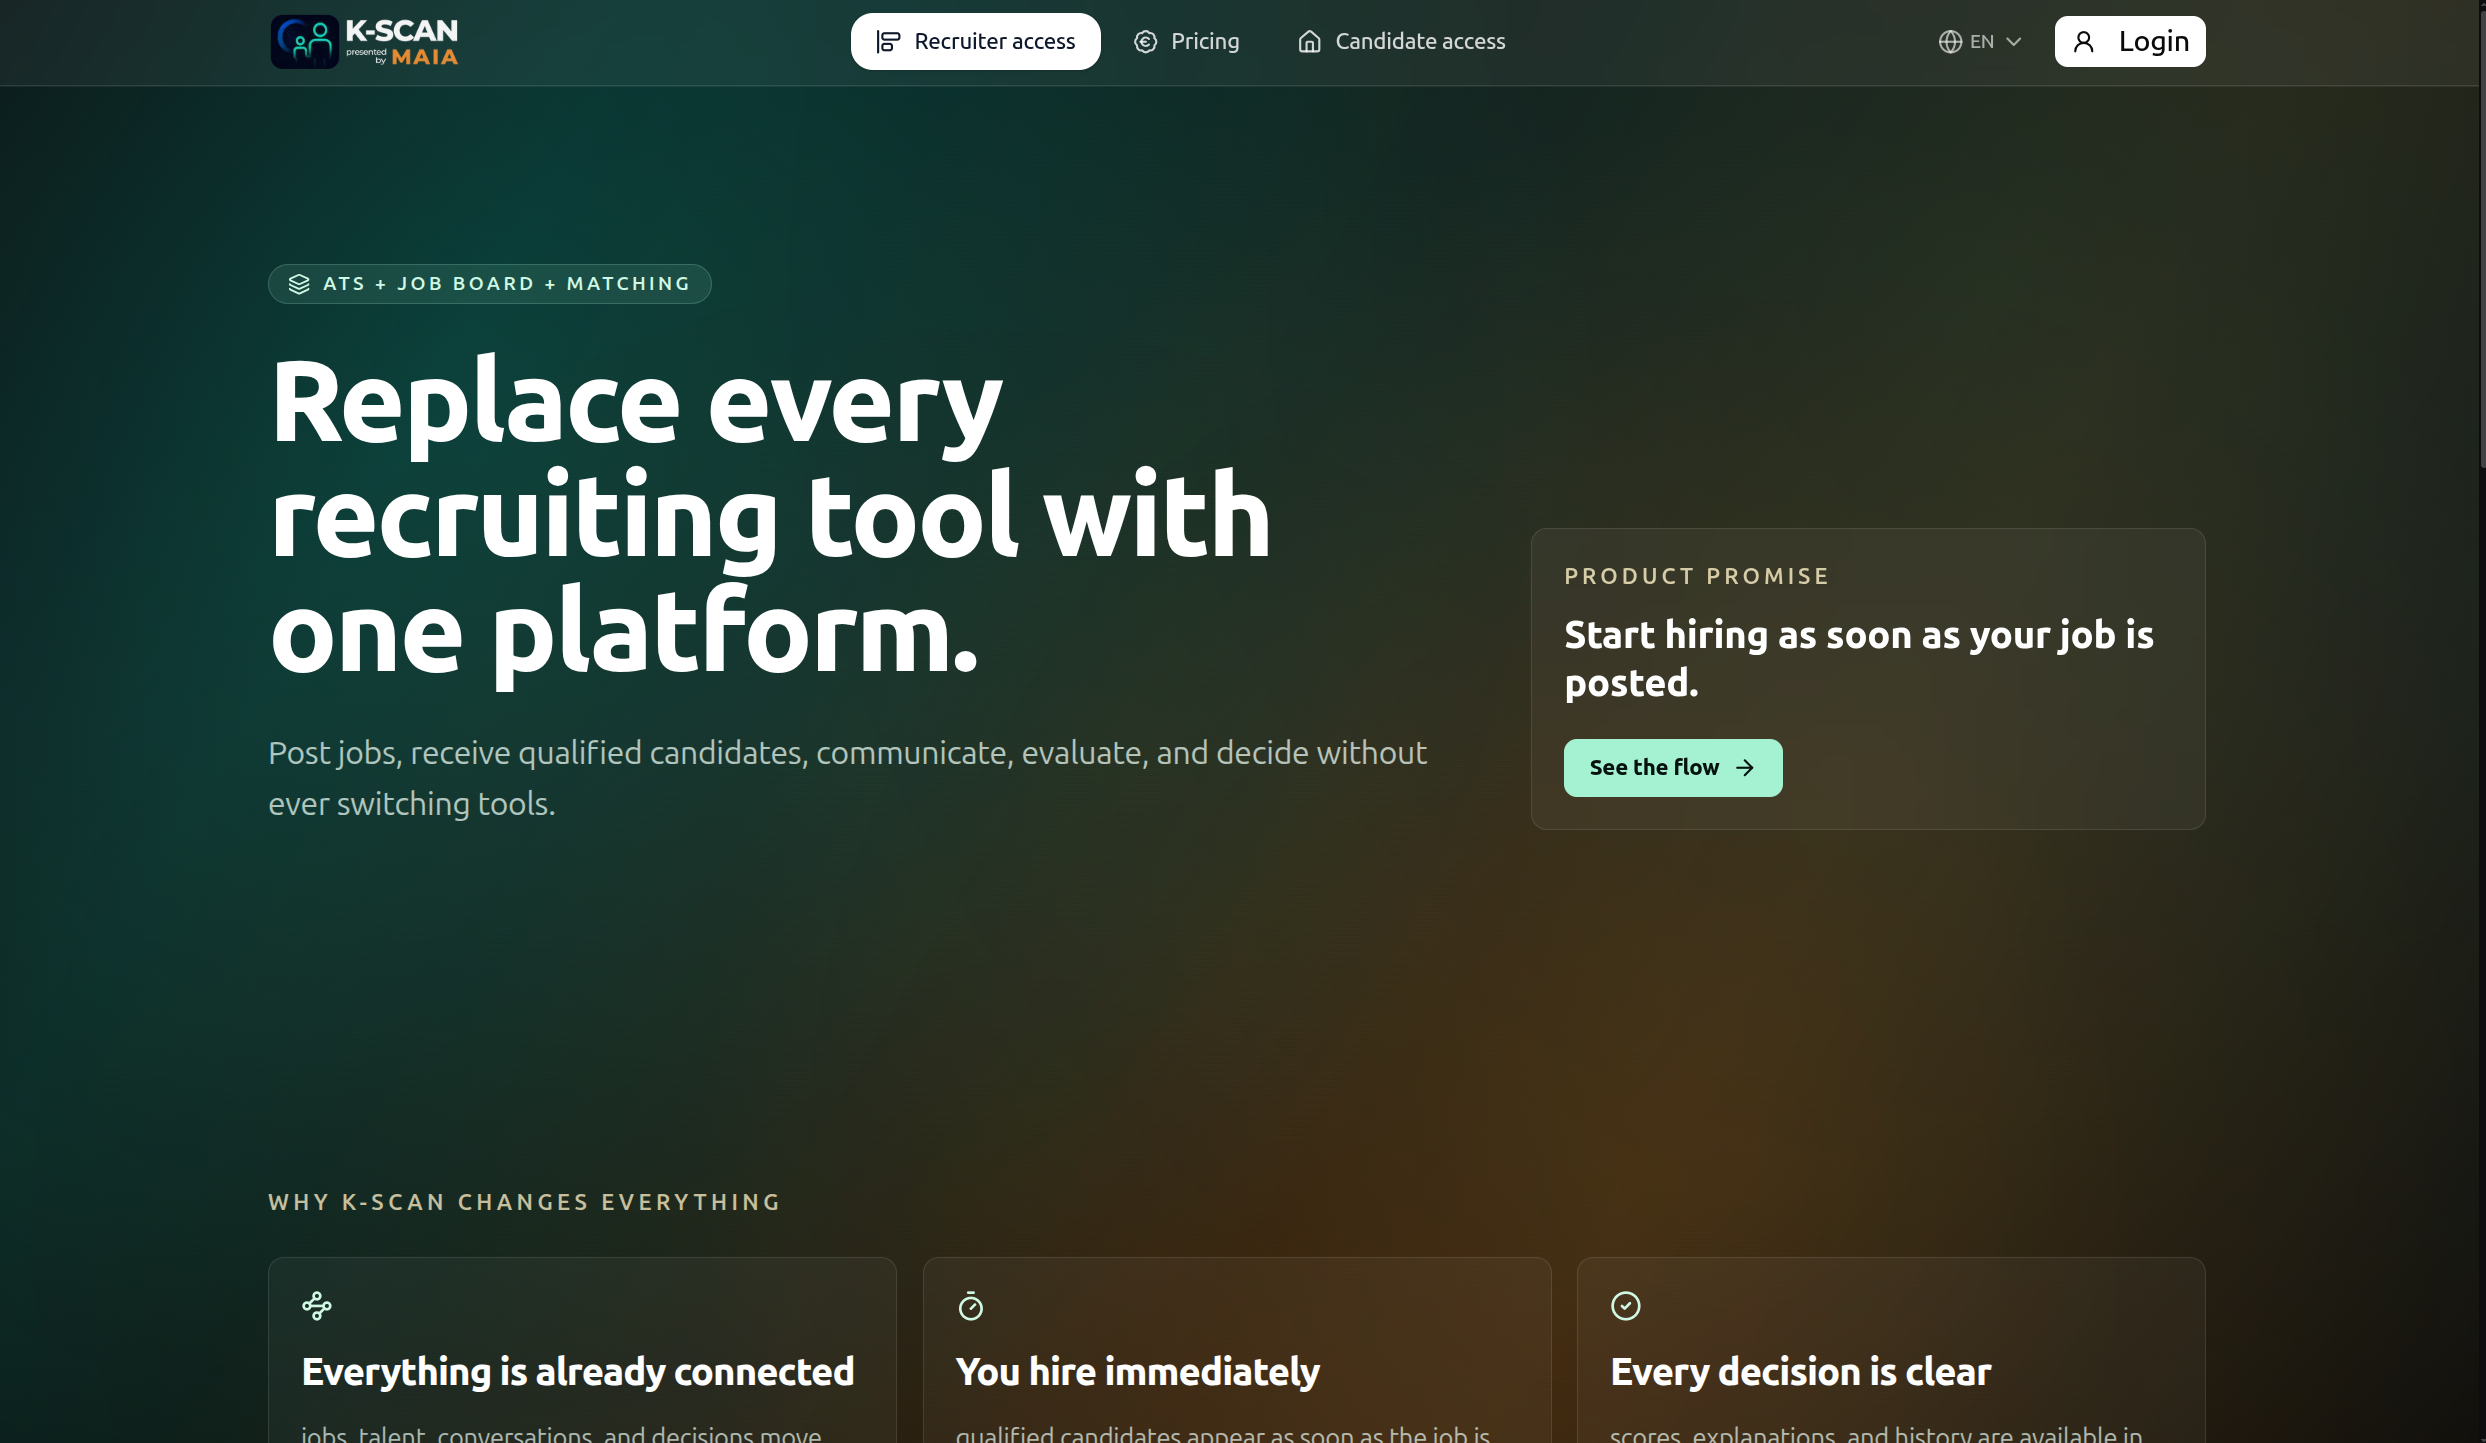Expand the EN language chevron
The height and width of the screenshot is (1443, 2486).
[x=2014, y=42]
